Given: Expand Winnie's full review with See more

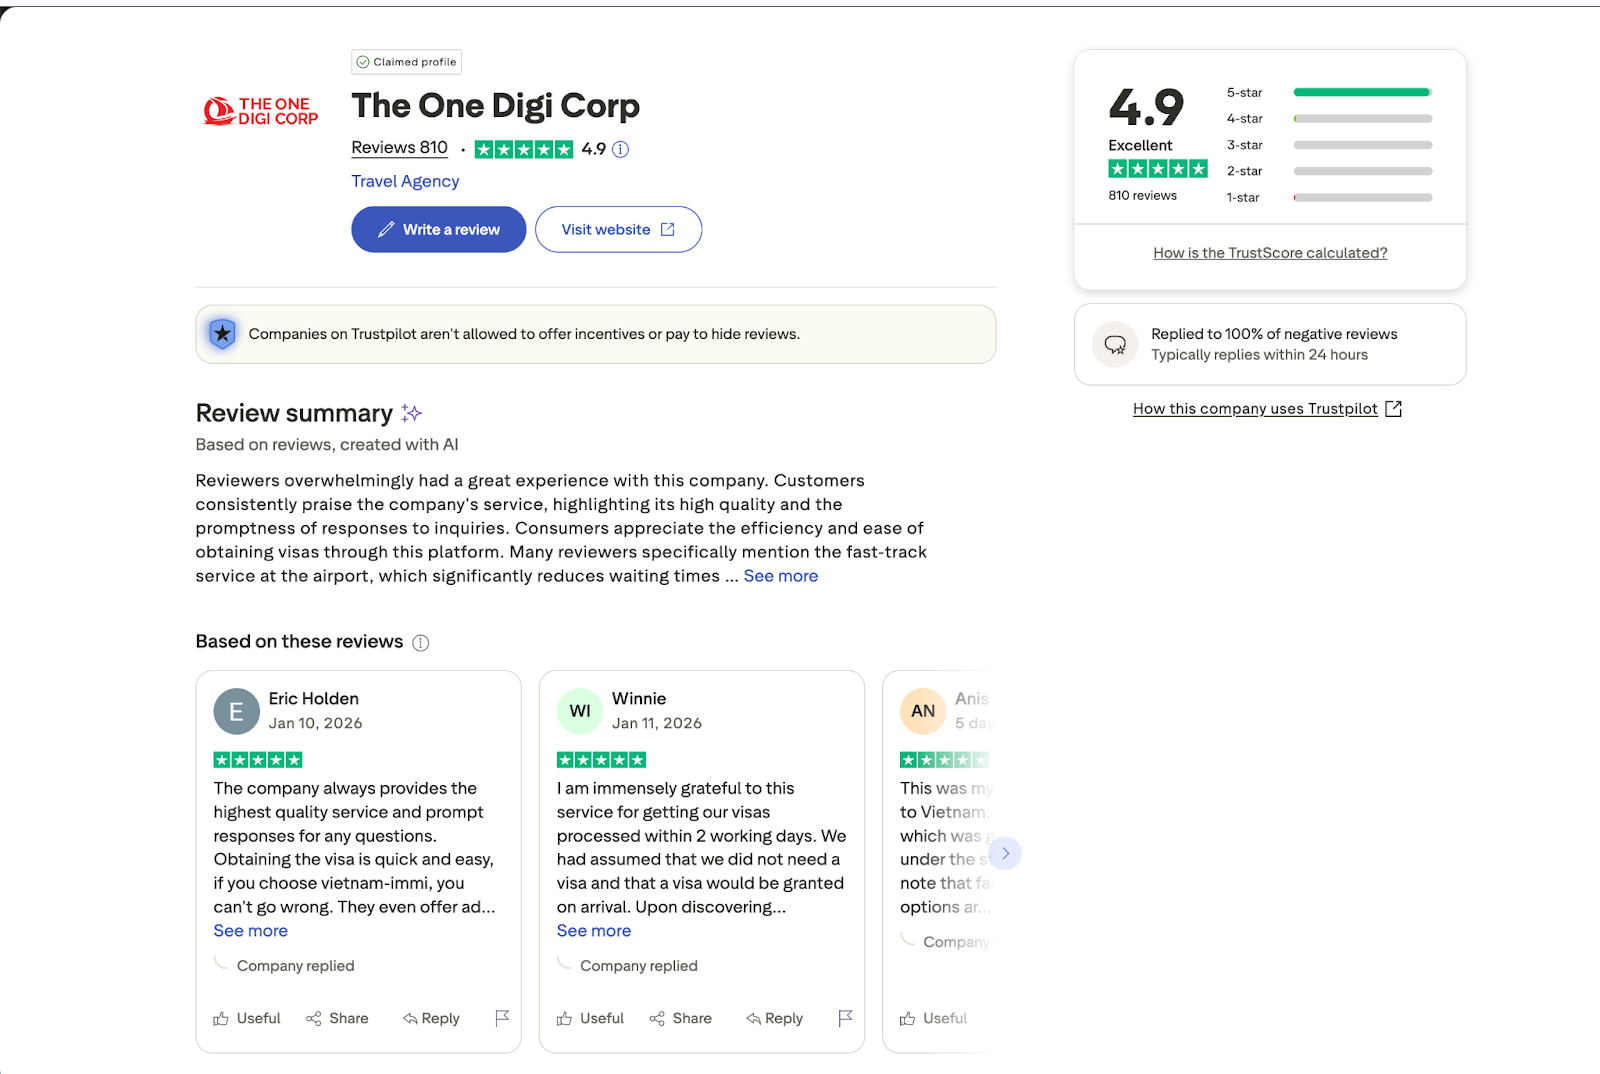Looking at the screenshot, I should click(593, 930).
